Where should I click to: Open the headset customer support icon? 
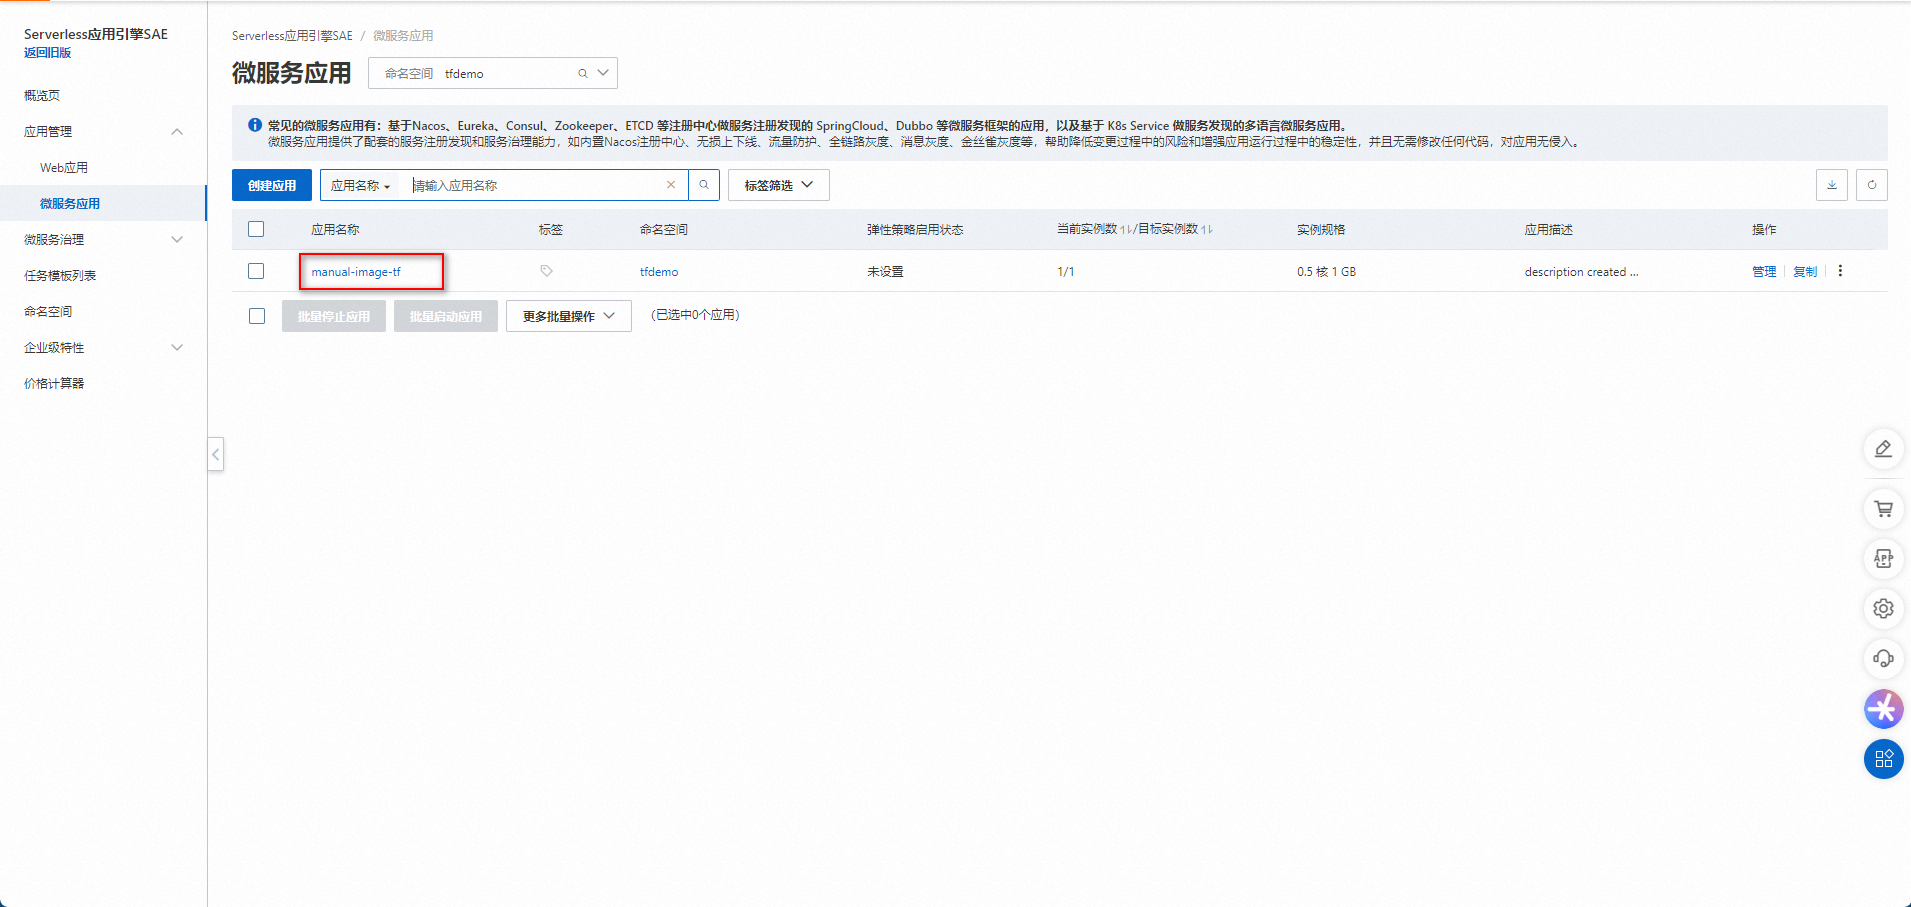[1883, 659]
